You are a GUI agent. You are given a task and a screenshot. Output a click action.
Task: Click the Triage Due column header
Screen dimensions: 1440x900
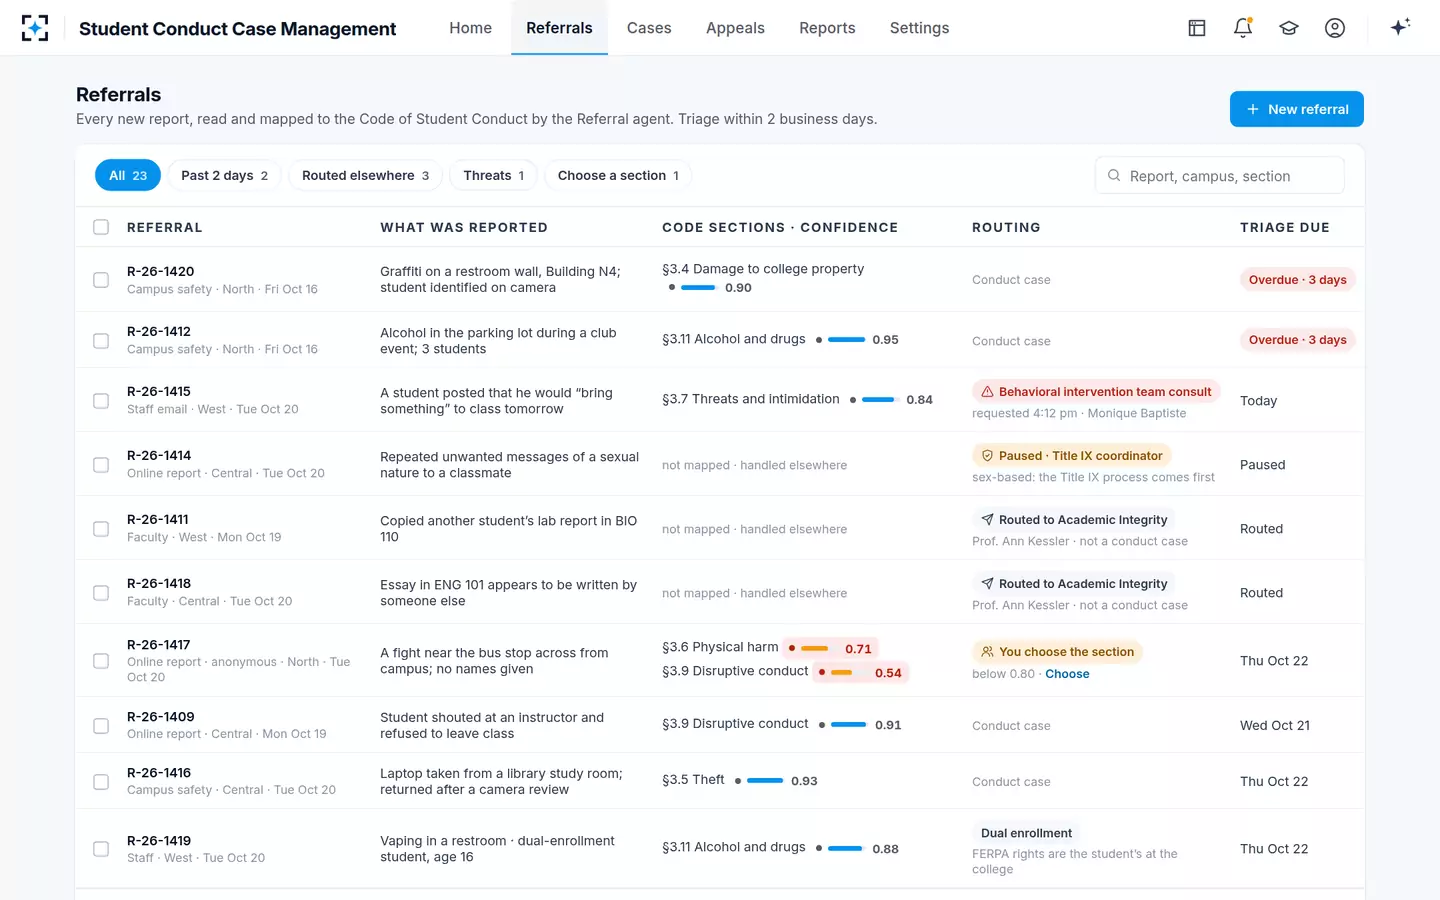pos(1284,227)
